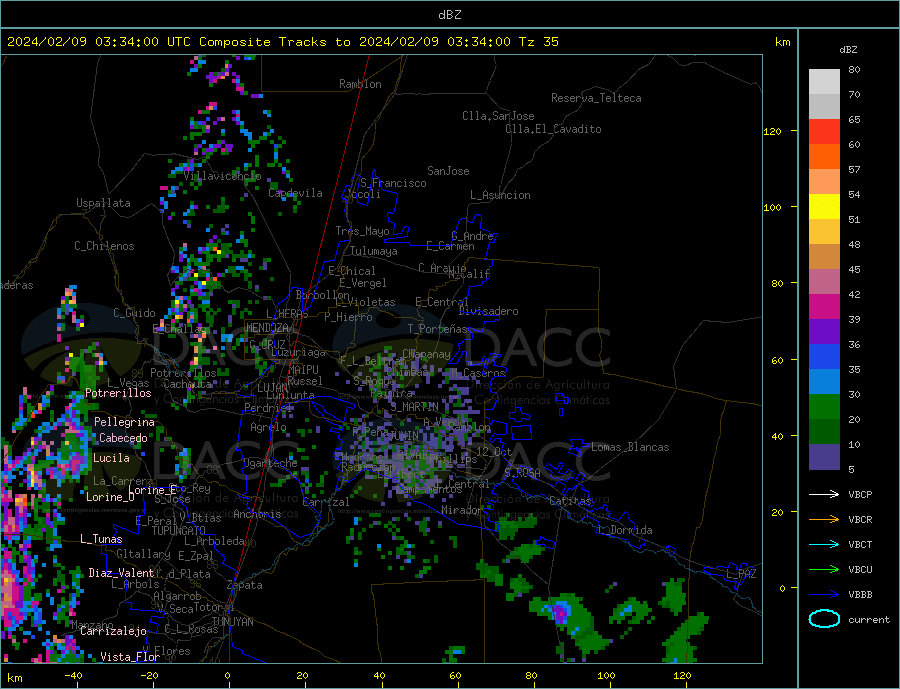
Task: Click the 'S_Francisco' map label
Action: tap(393, 183)
